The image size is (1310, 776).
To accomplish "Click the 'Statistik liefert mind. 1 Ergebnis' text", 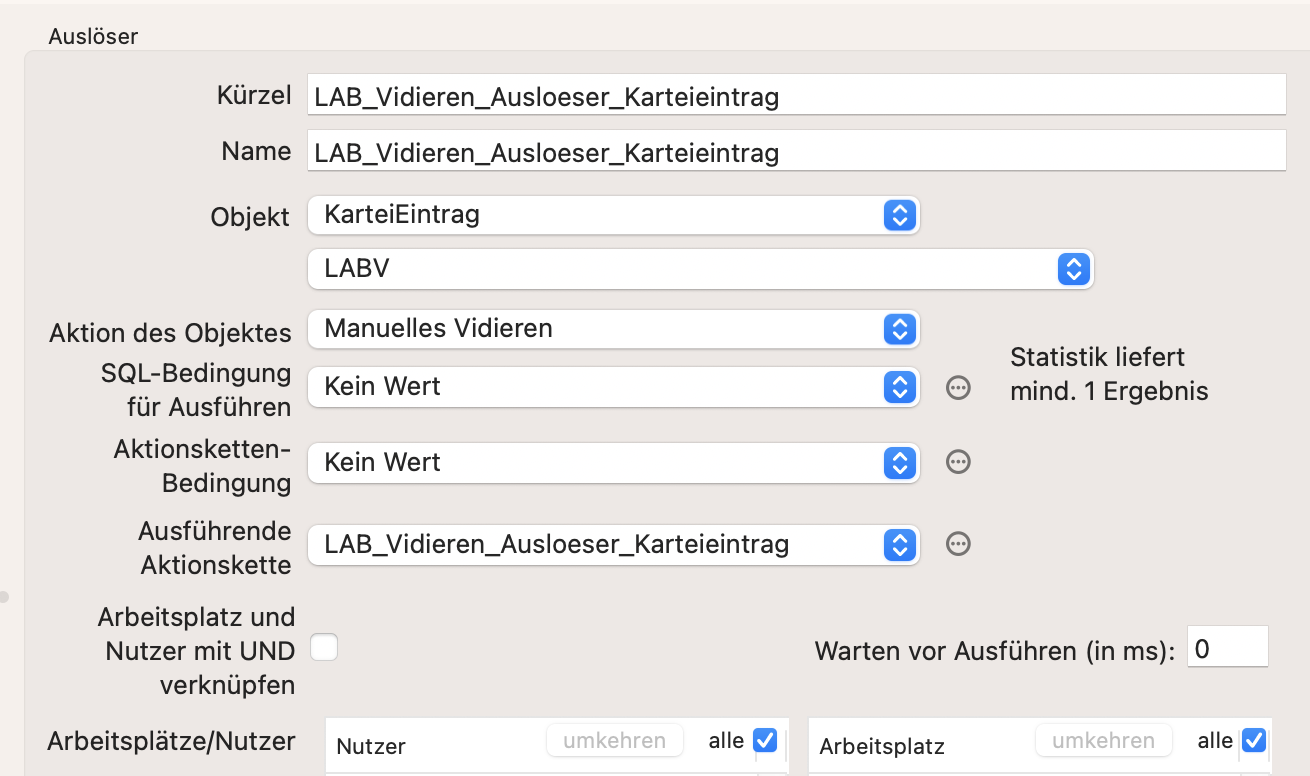I will [1109, 374].
